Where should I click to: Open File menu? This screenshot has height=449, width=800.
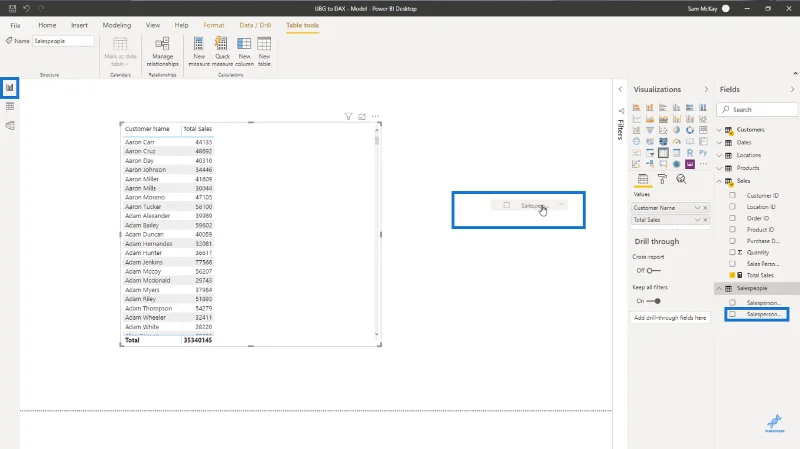click(15, 25)
